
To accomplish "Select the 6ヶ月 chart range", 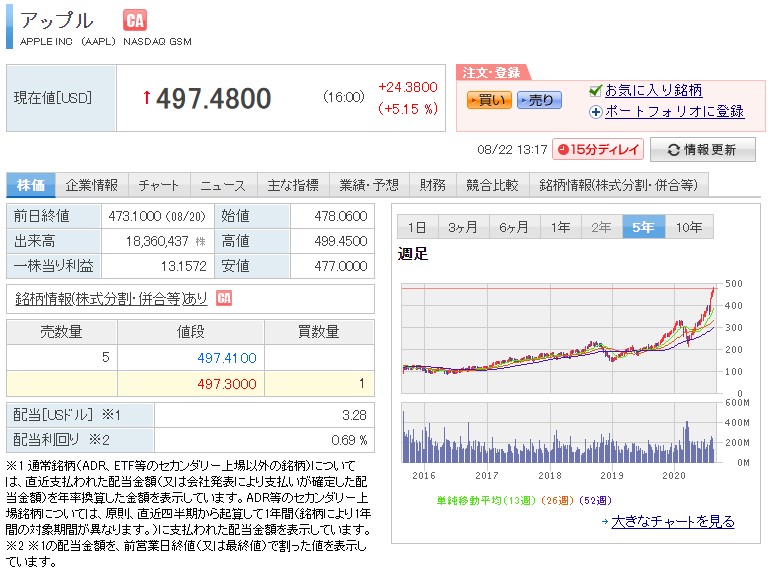I will [514, 227].
